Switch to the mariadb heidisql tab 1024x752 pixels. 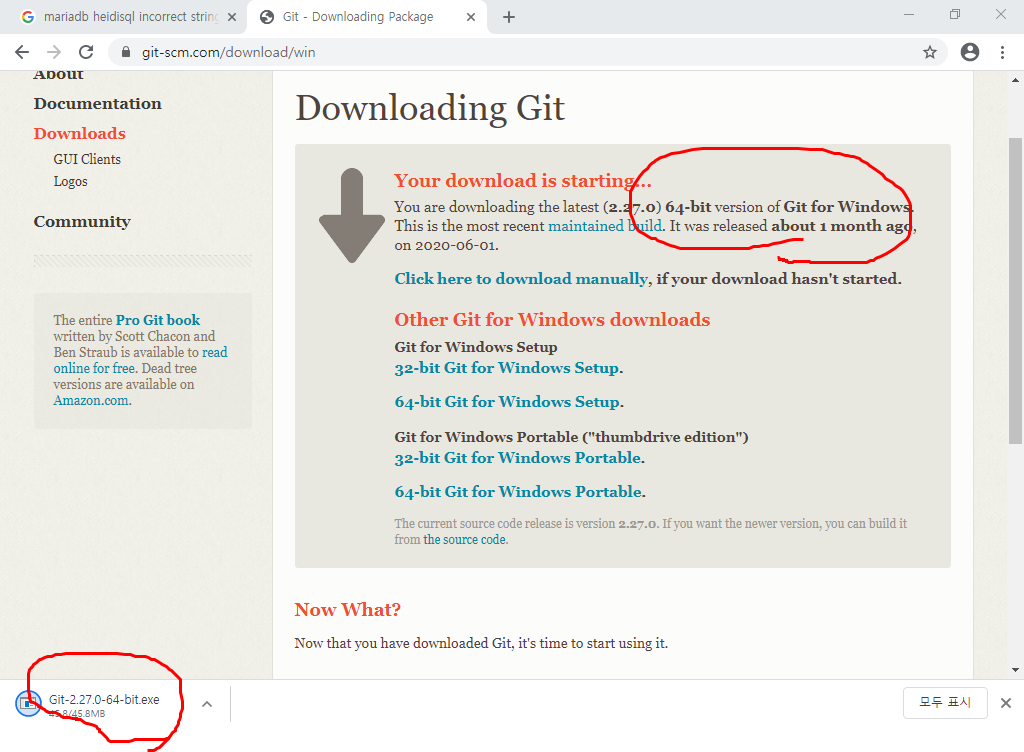(123, 17)
